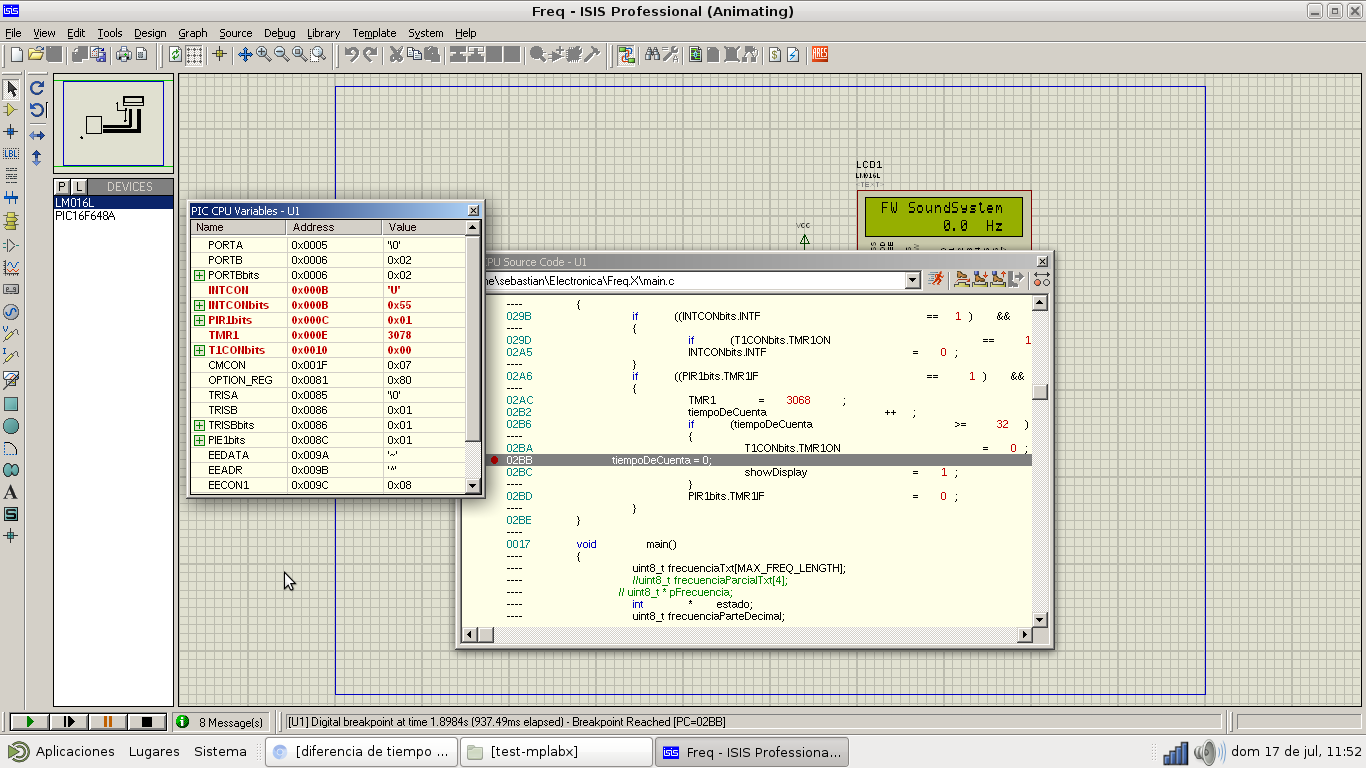Open the Debug menu
This screenshot has height=768, width=1366.
[x=280, y=33]
